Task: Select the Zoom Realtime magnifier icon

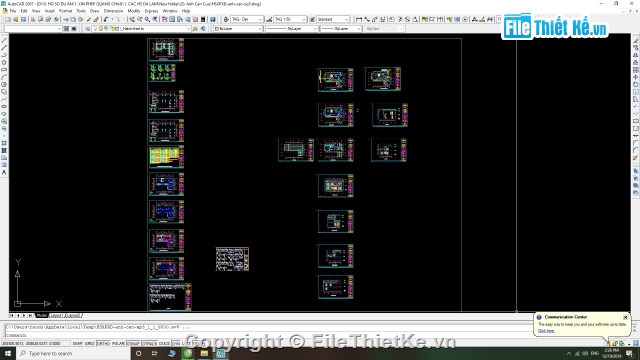Action: [140, 19]
